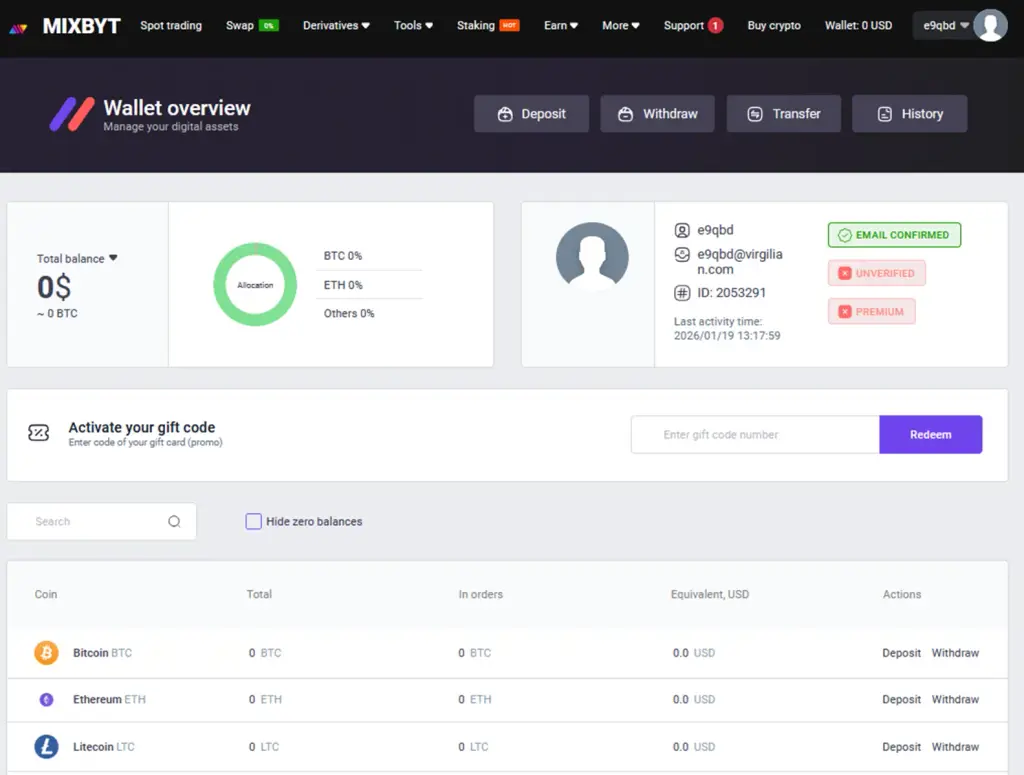This screenshot has height=775, width=1024.
Task: Click the Bitcoin coin icon
Action: pyautogui.click(x=46, y=652)
